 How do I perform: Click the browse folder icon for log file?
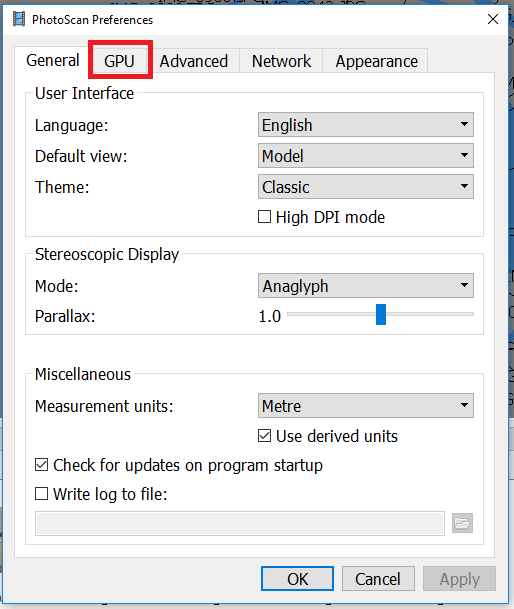tap(462, 523)
